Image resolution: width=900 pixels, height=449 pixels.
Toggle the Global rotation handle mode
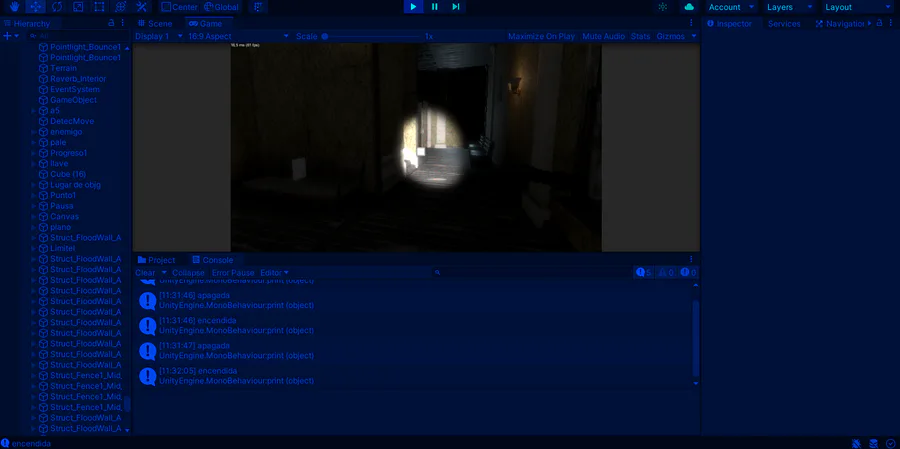221,7
